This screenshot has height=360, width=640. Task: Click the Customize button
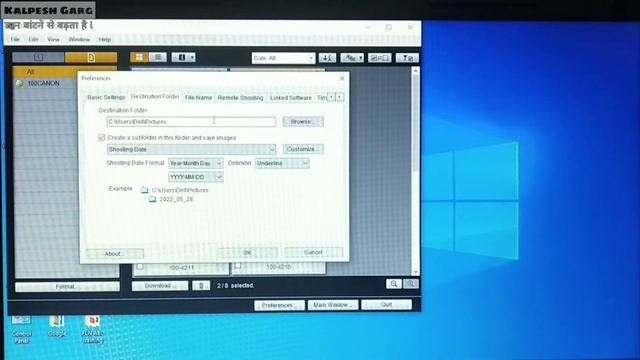coord(303,149)
